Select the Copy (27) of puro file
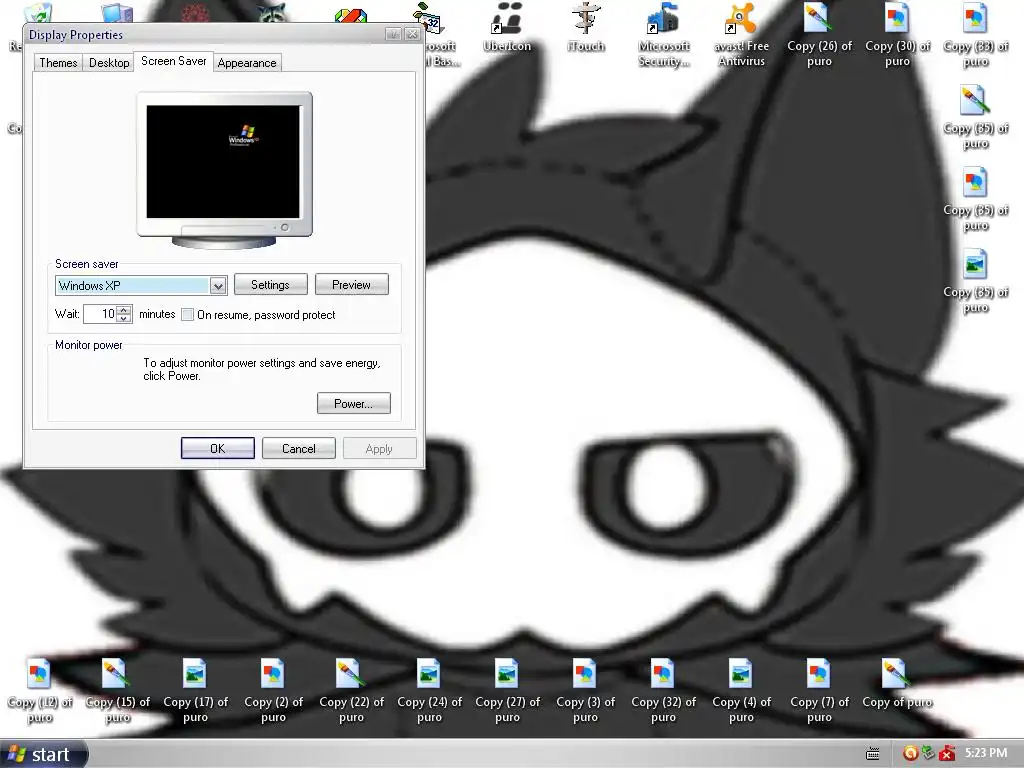 coord(507,691)
